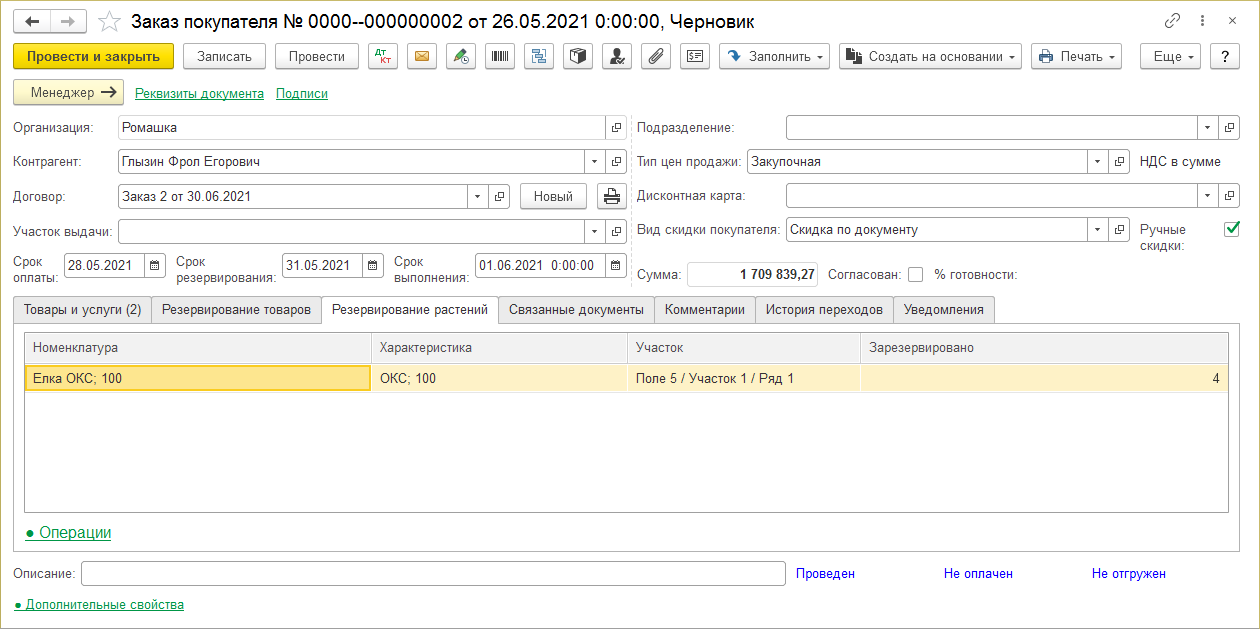Click Провести и закрыть button
Image resolution: width=1260 pixels, height=629 pixels.
94,57
